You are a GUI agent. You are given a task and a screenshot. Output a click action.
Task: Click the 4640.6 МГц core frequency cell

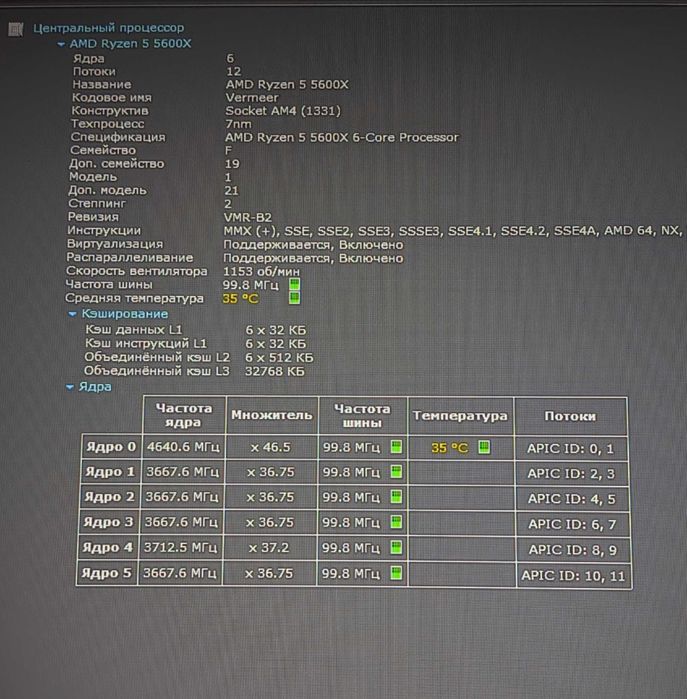click(x=183, y=447)
